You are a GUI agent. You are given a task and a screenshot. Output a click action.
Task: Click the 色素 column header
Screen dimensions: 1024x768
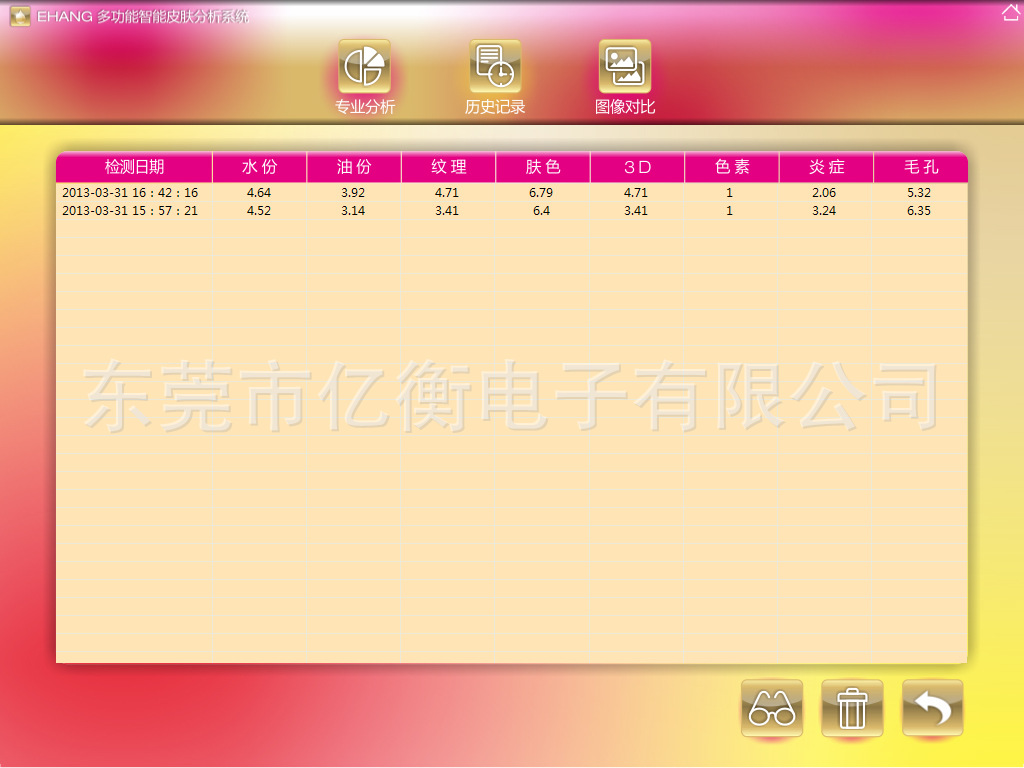pyautogui.click(x=731, y=167)
